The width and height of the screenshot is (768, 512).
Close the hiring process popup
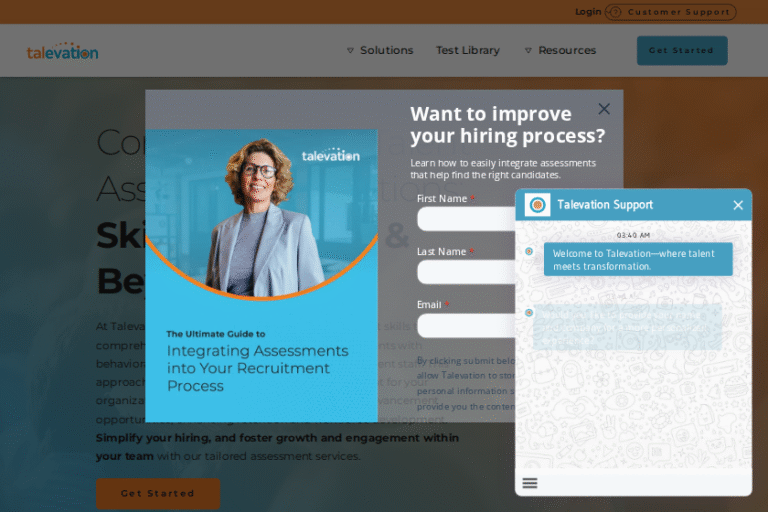pos(604,109)
